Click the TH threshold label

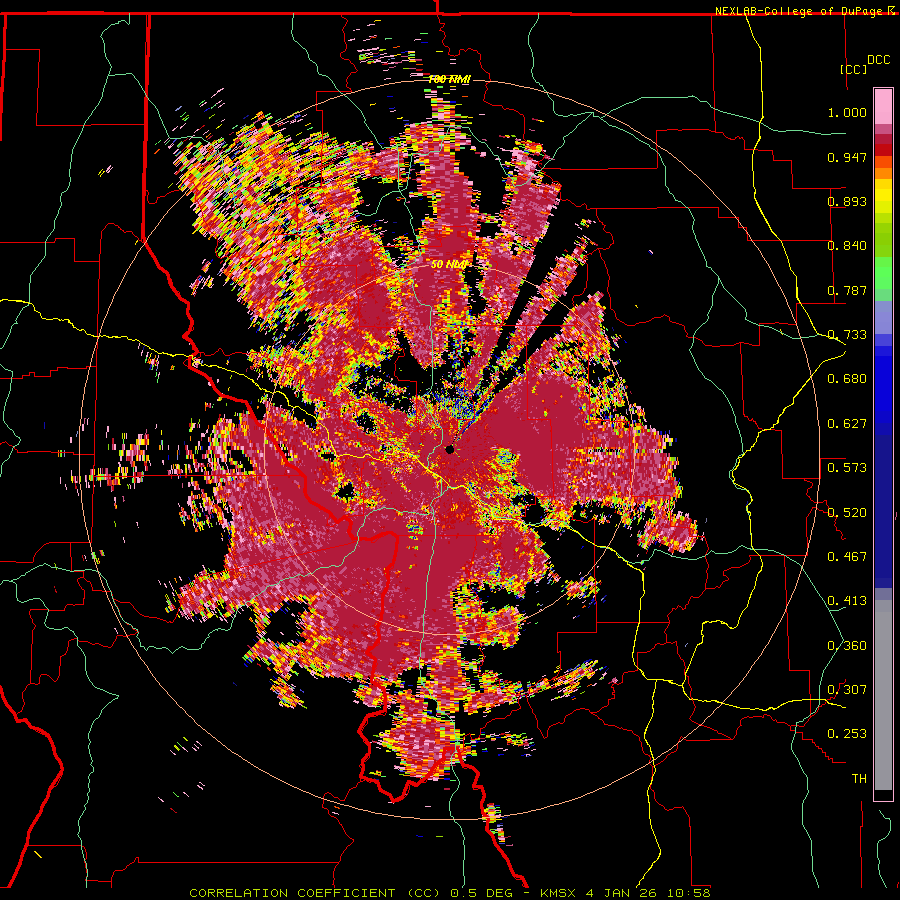coord(859,779)
